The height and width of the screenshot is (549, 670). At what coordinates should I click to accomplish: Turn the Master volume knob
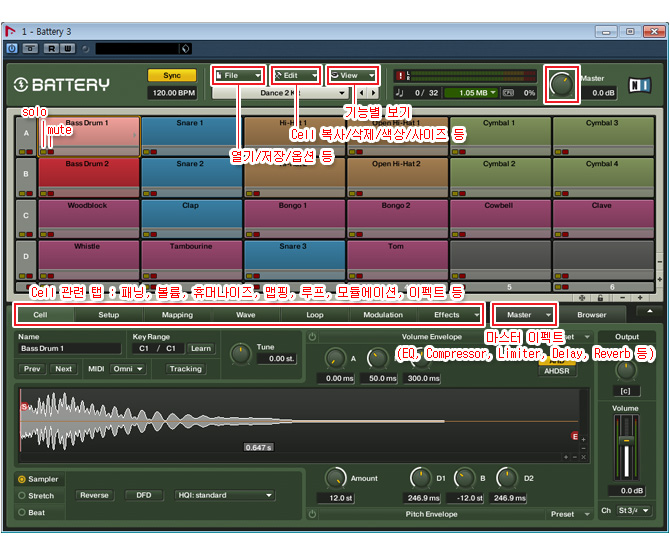coord(561,84)
